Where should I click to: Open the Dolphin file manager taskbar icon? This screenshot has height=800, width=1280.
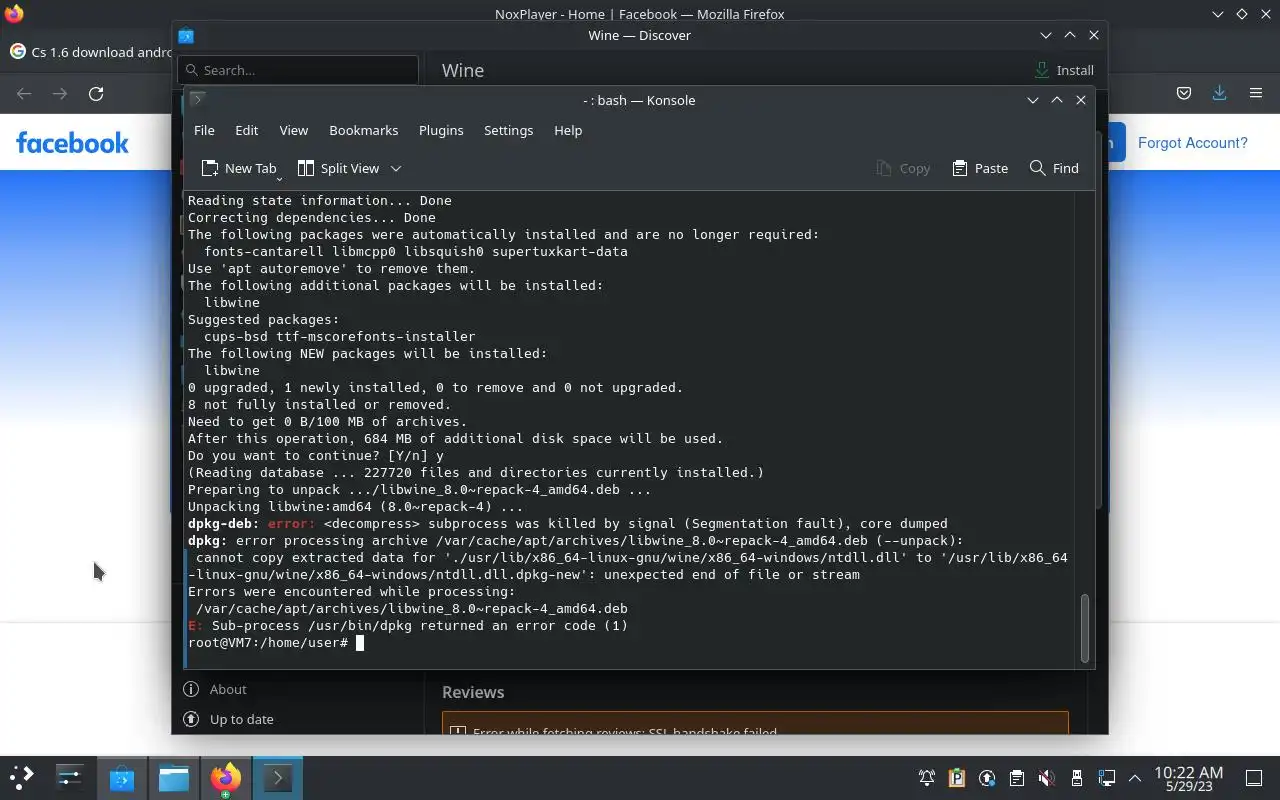(174, 777)
